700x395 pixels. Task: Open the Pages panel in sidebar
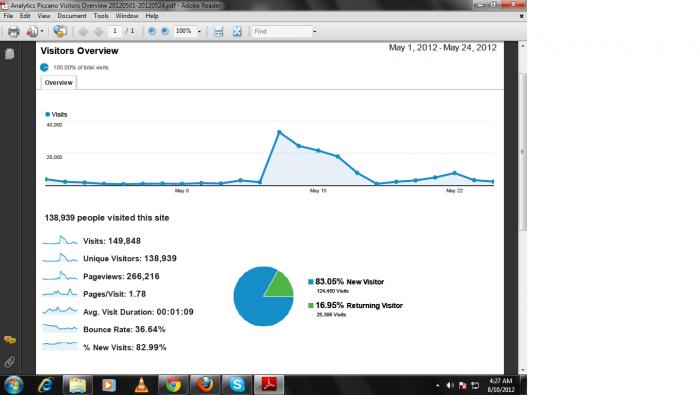[9, 54]
